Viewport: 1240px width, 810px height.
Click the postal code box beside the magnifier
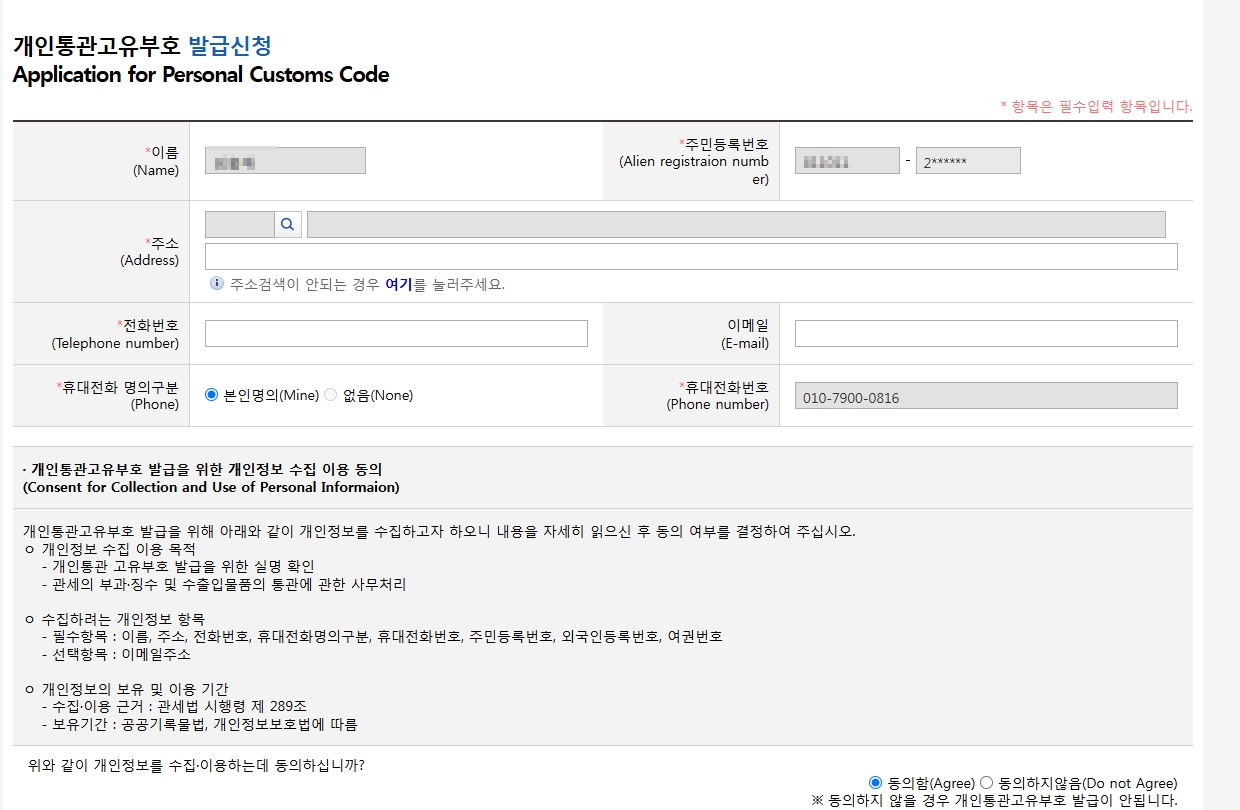coord(239,223)
